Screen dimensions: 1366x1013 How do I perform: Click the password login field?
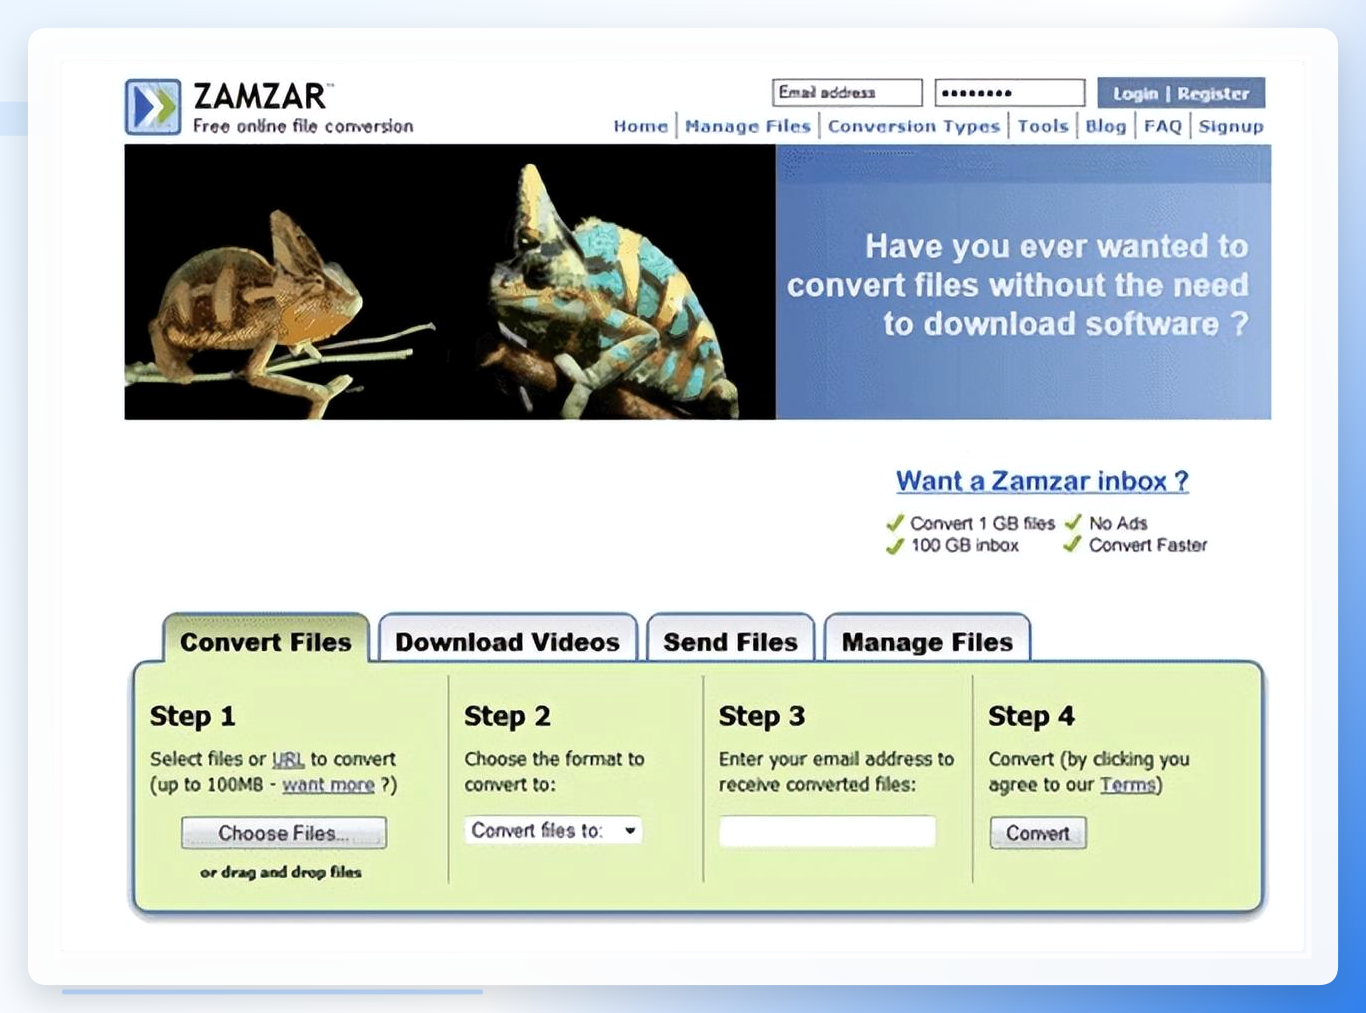point(1009,93)
